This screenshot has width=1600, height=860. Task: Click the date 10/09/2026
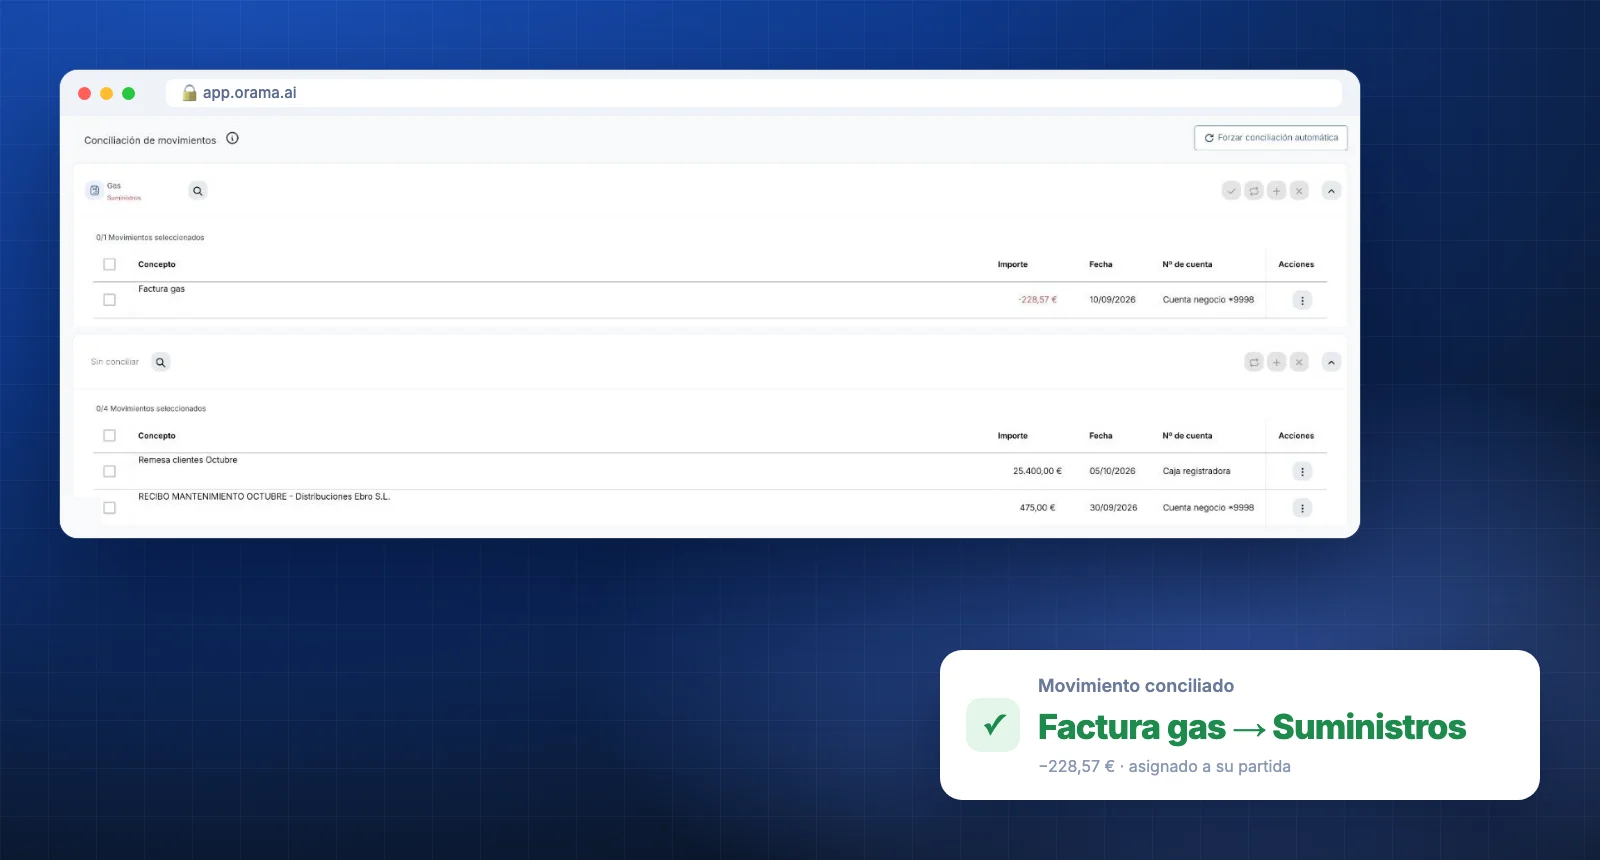tap(1112, 300)
